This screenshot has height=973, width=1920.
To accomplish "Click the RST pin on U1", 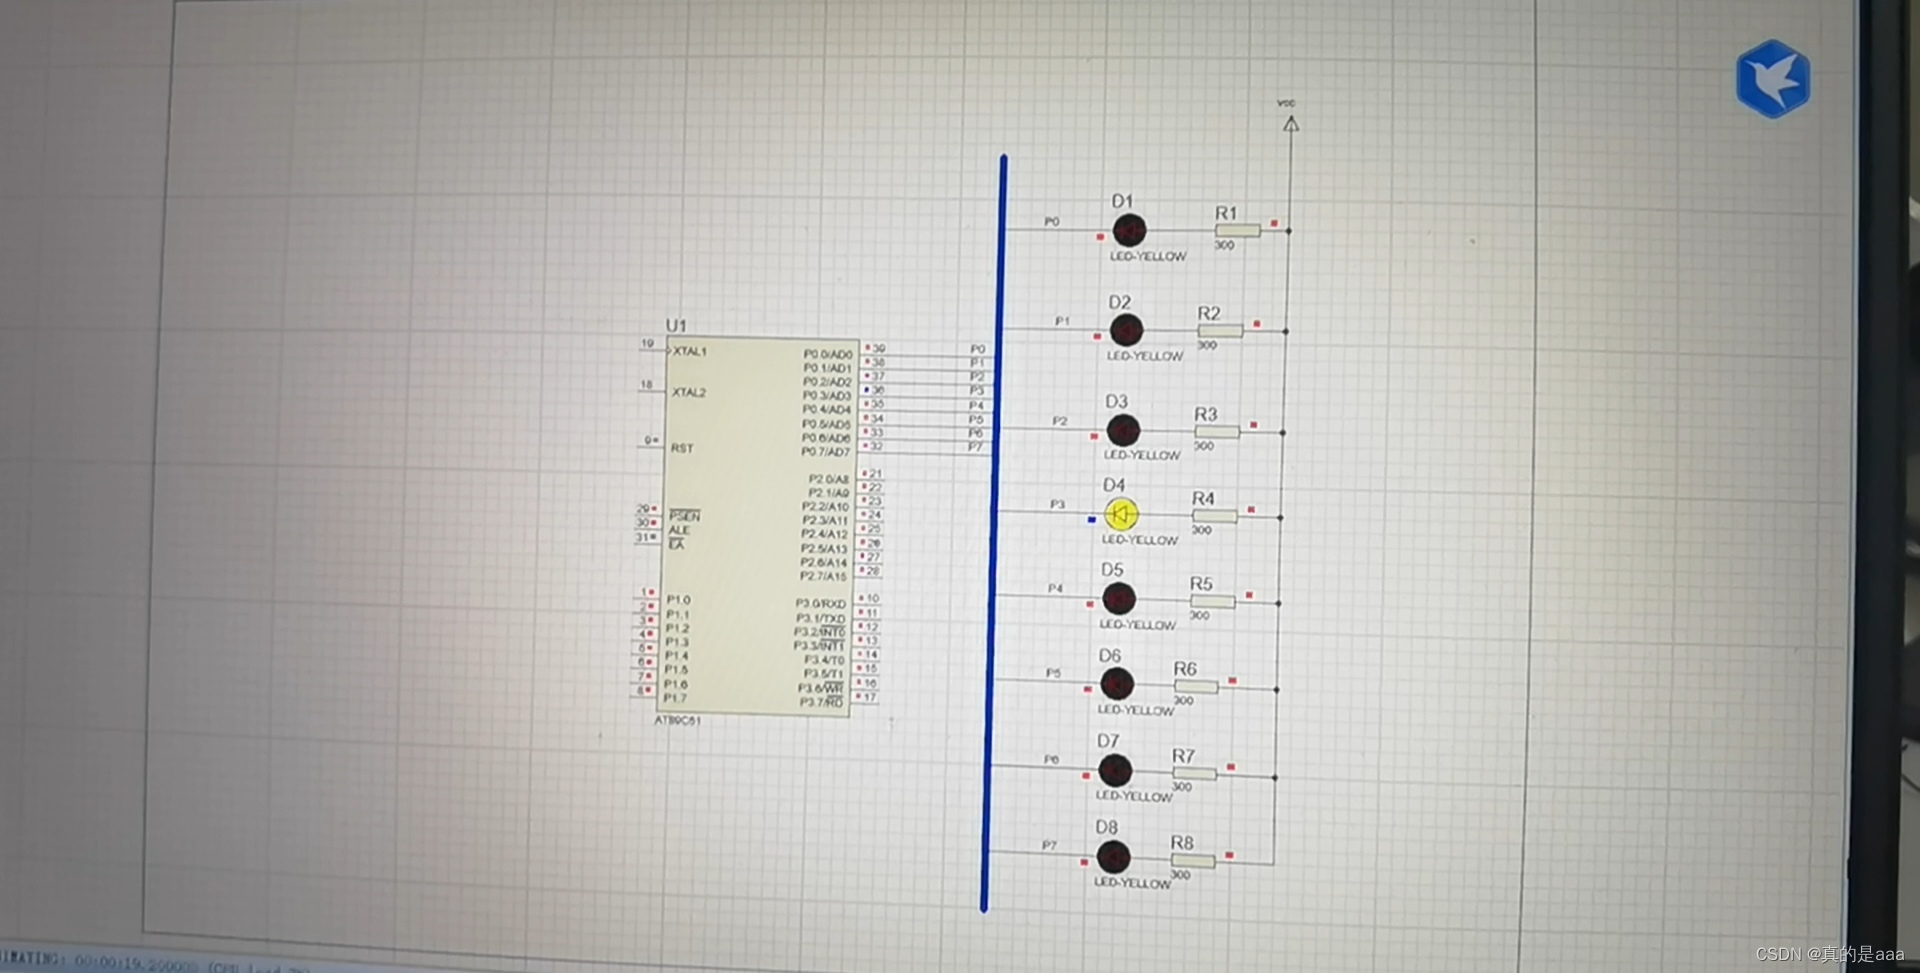I will coord(682,448).
